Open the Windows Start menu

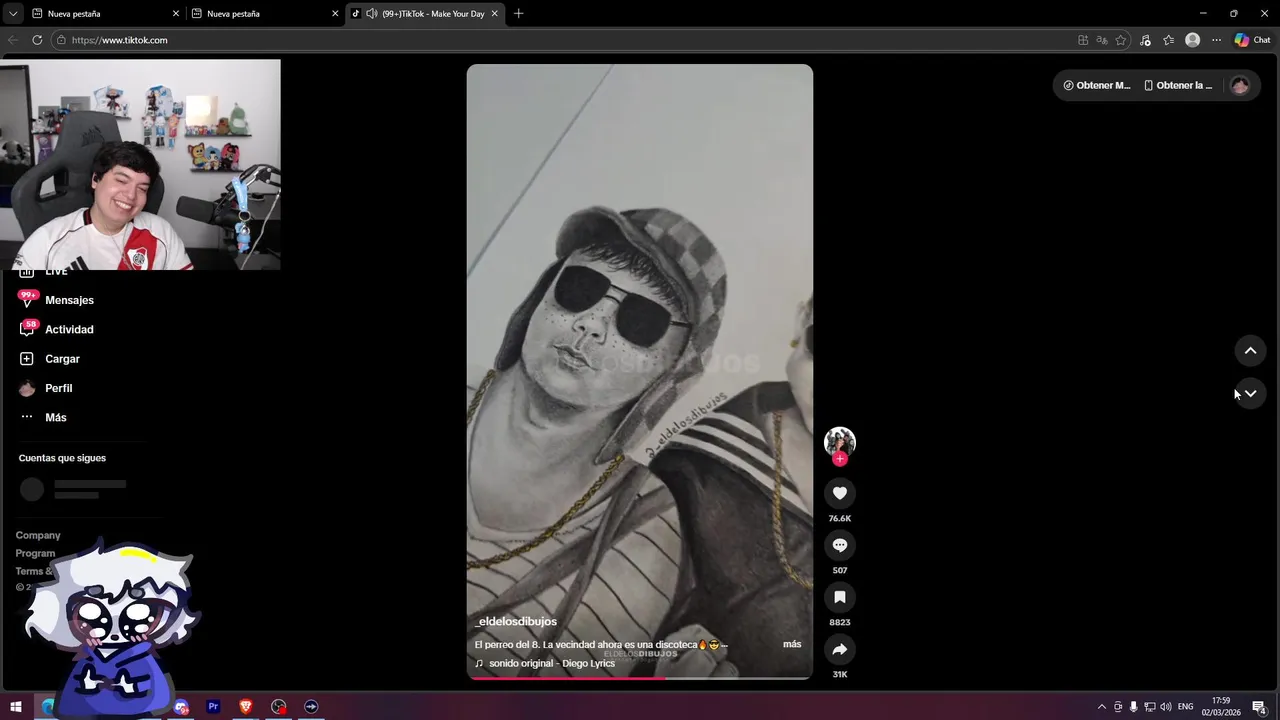(16, 707)
